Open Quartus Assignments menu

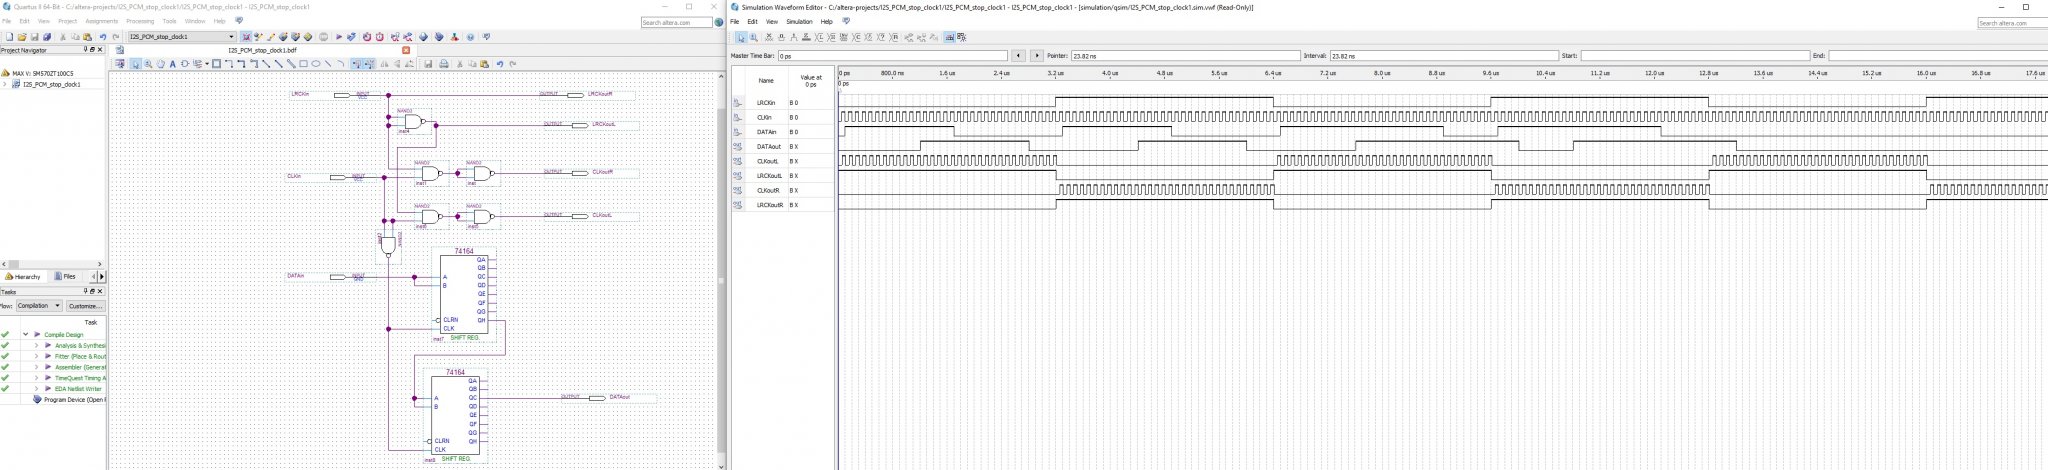pos(101,21)
